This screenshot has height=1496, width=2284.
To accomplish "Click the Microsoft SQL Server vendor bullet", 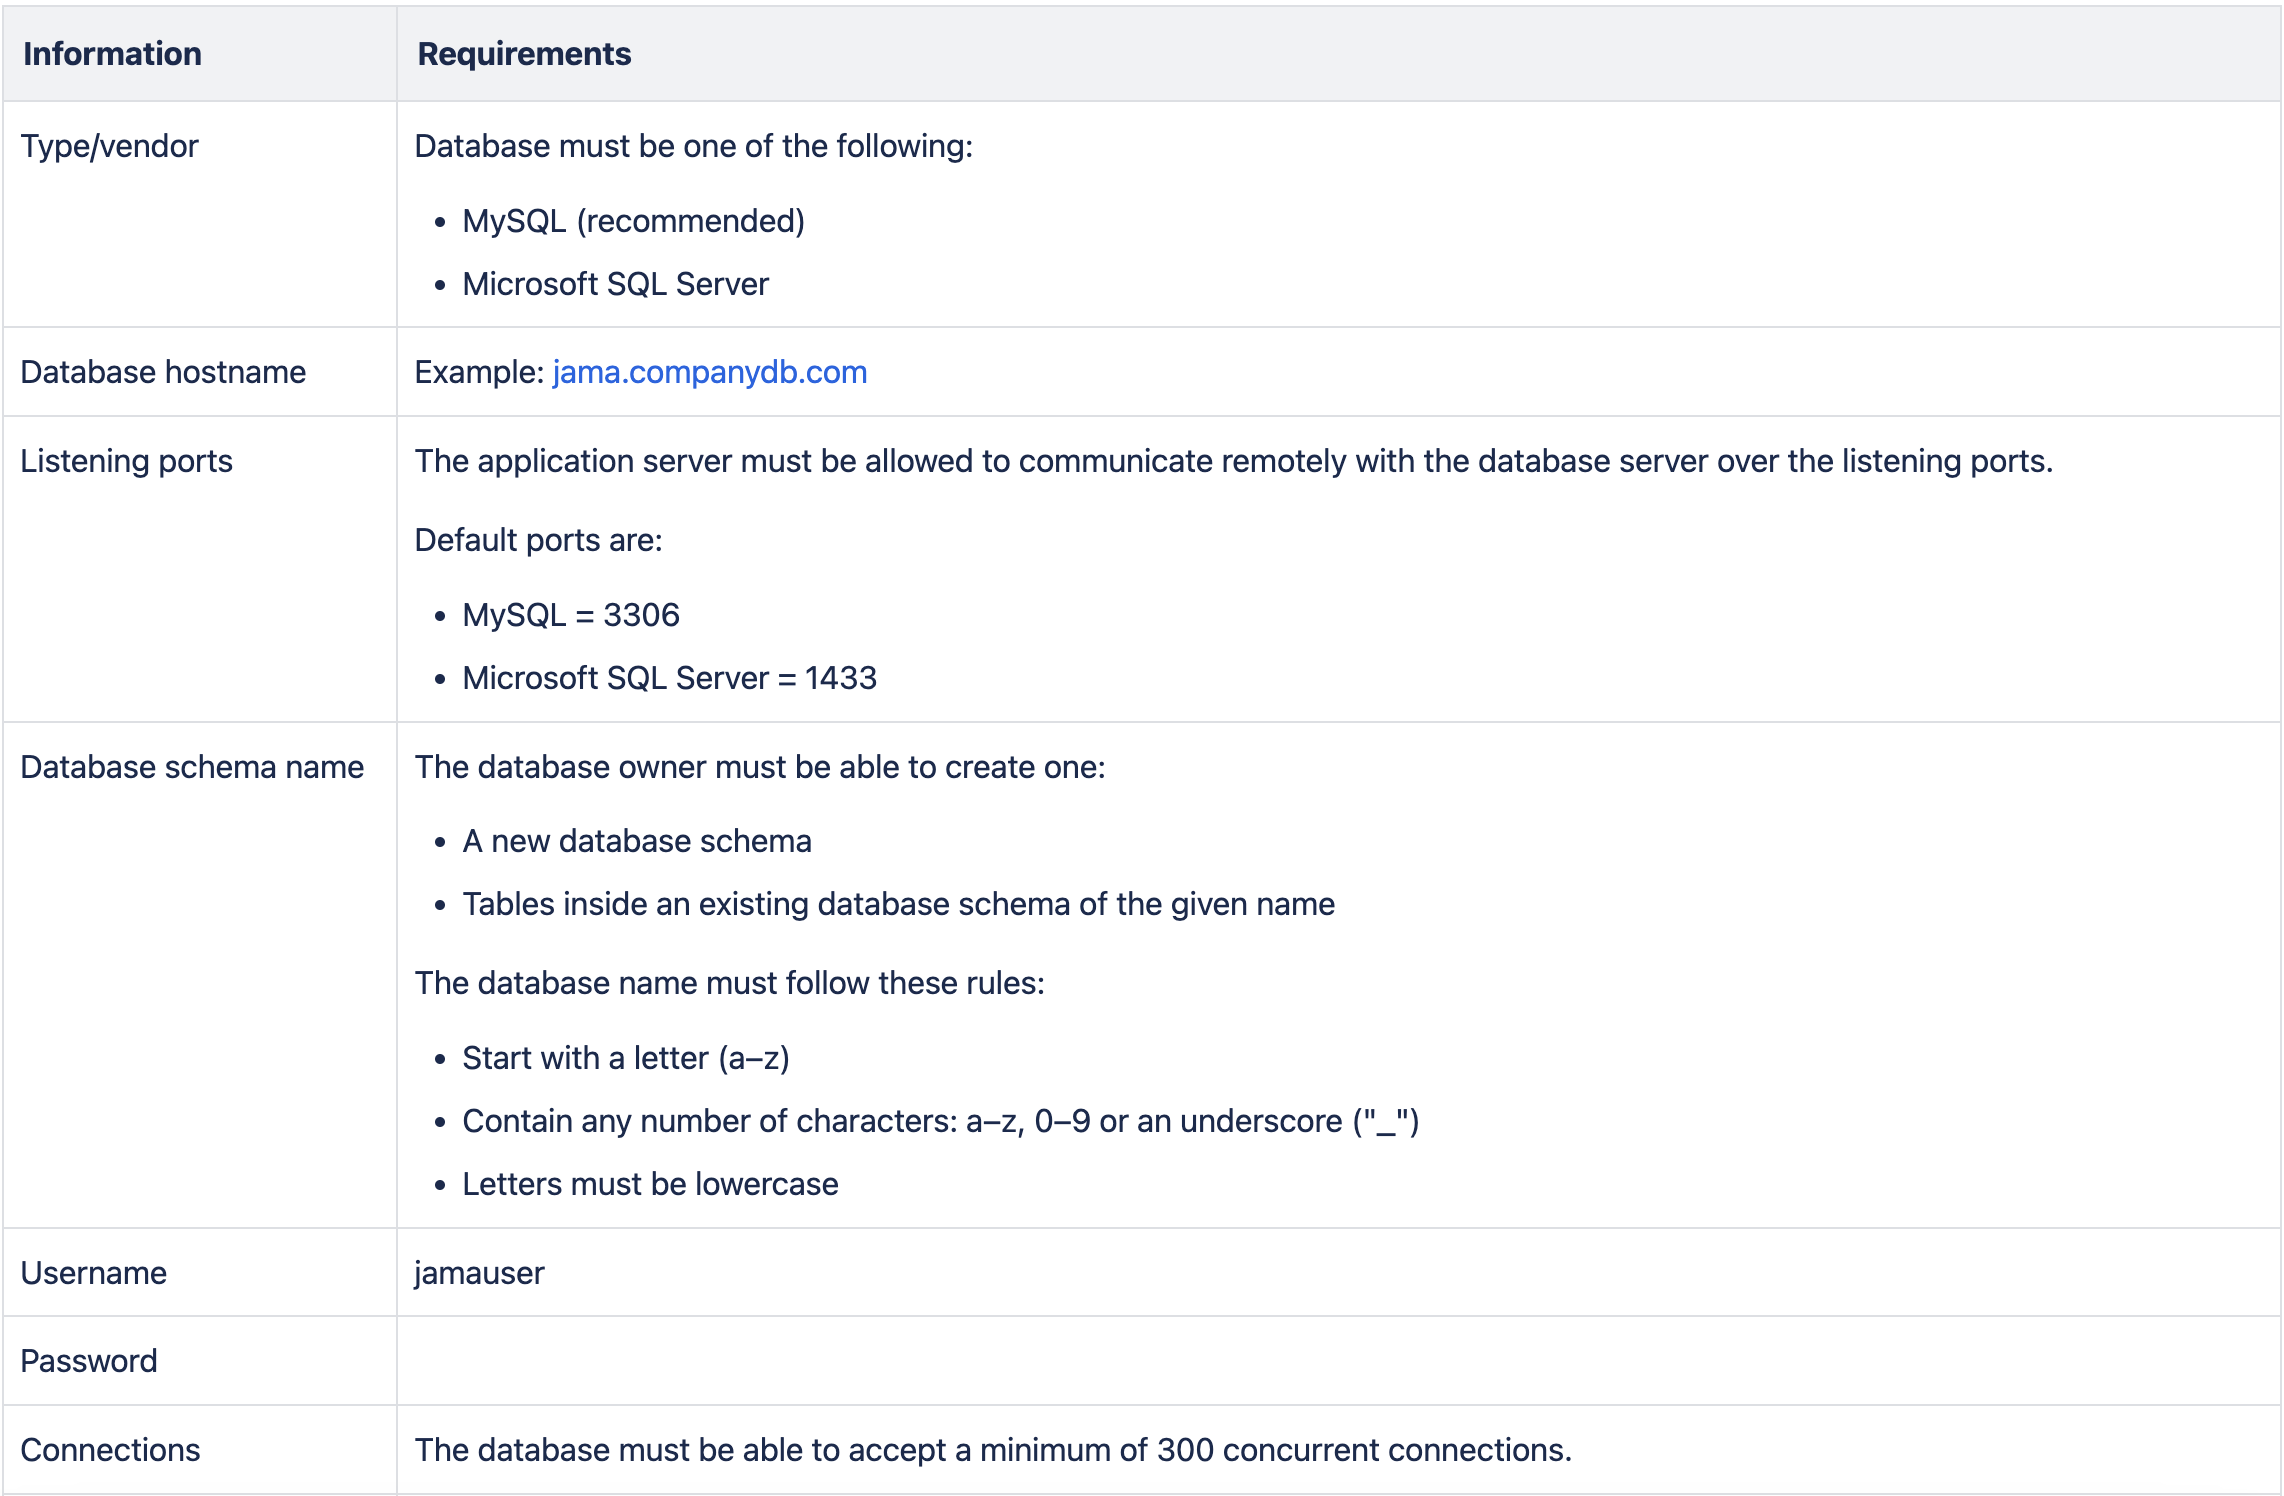I will [x=615, y=284].
